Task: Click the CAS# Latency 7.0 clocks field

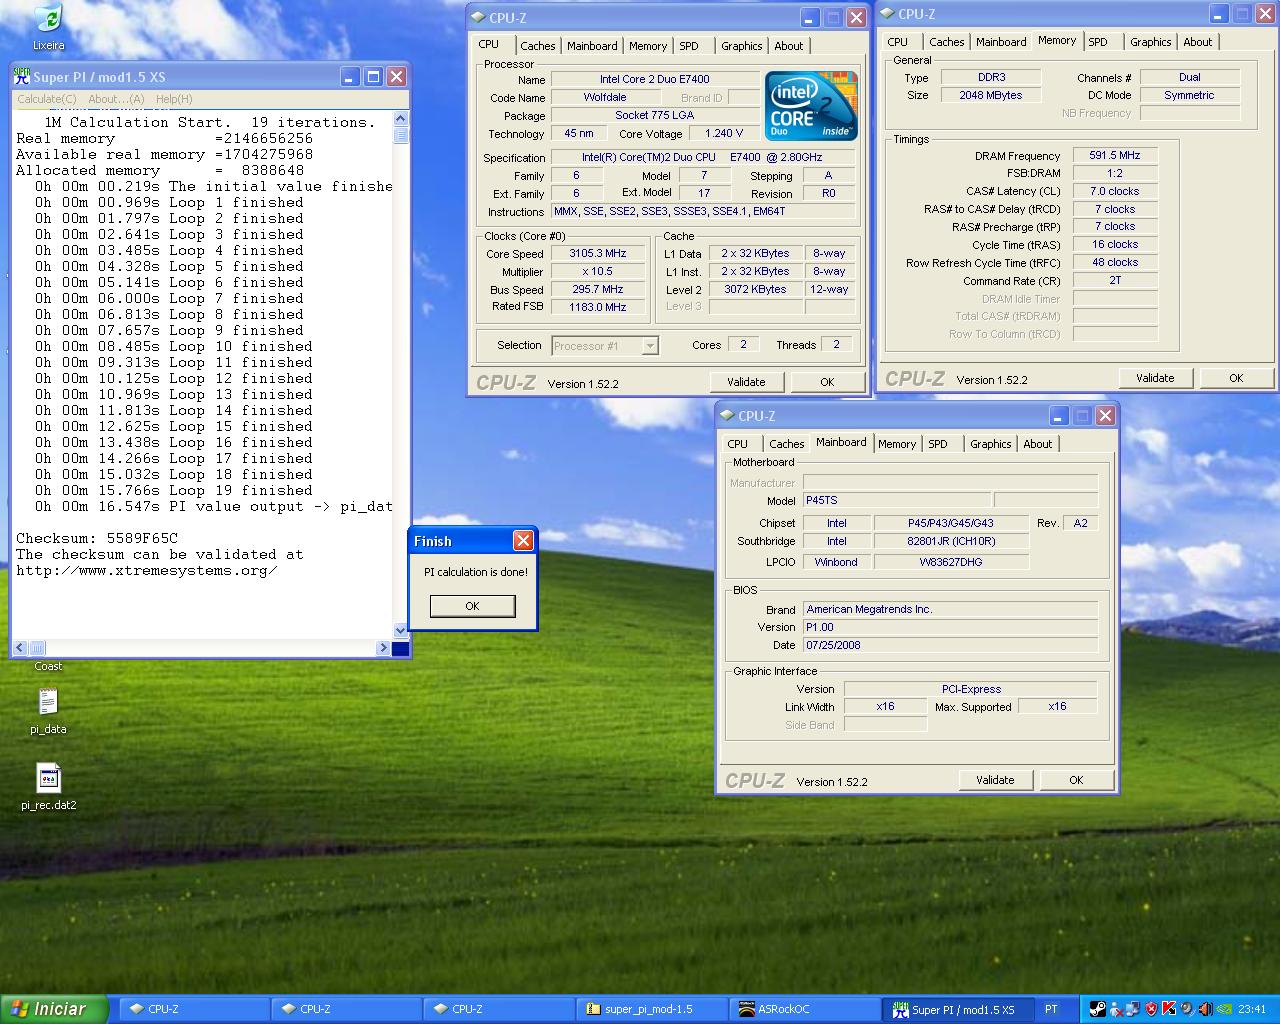Action: (x=1115, y=191)
